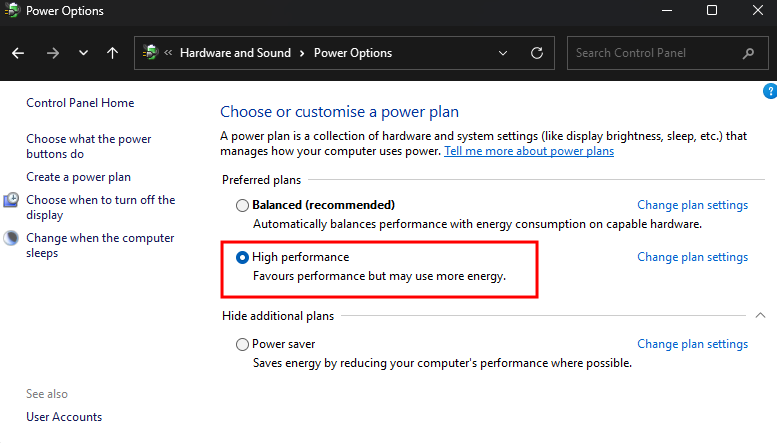Refresh the Power Options page

537,53
